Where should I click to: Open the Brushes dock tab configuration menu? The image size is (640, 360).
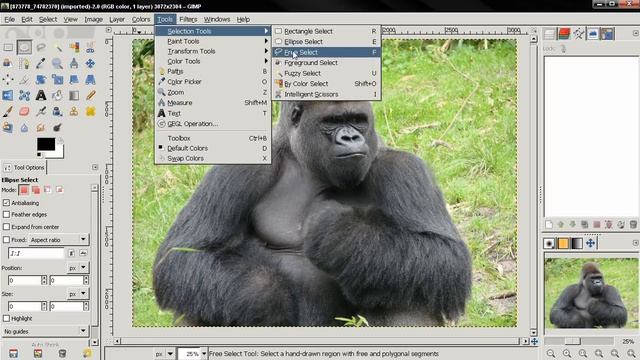pyautogui.click(x=636, y=243)
